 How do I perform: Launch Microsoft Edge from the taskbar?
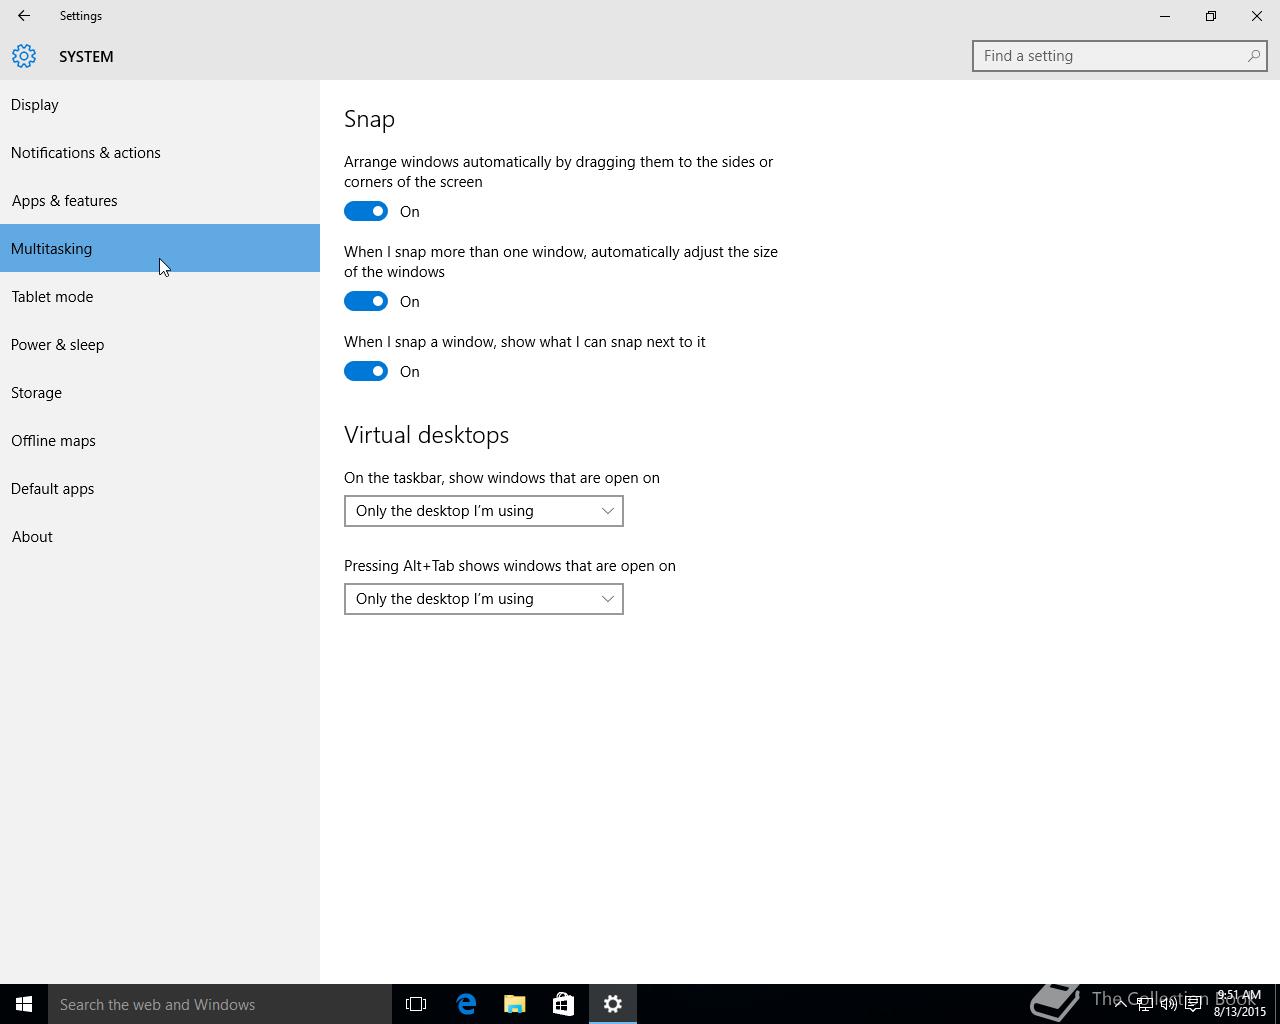point(466,1004)
